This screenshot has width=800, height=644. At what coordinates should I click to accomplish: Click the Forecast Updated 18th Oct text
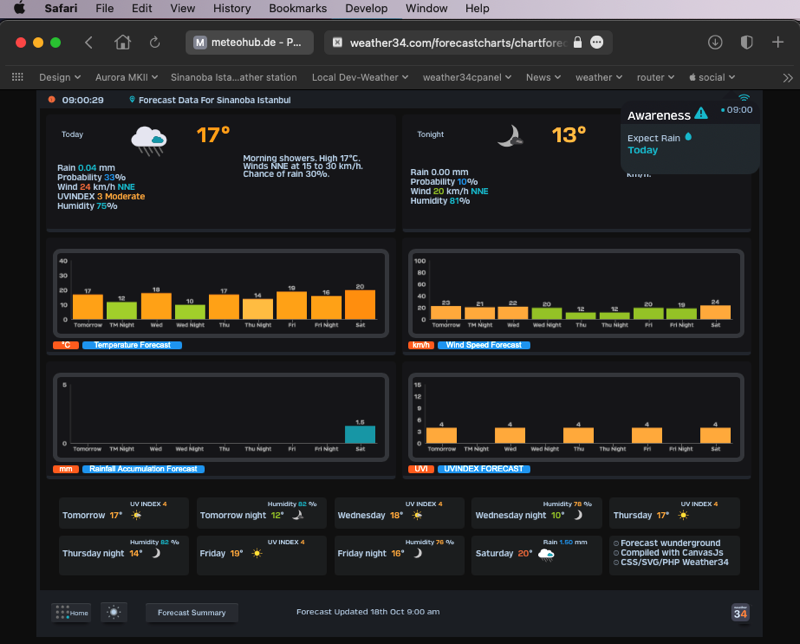coord(368,611)
